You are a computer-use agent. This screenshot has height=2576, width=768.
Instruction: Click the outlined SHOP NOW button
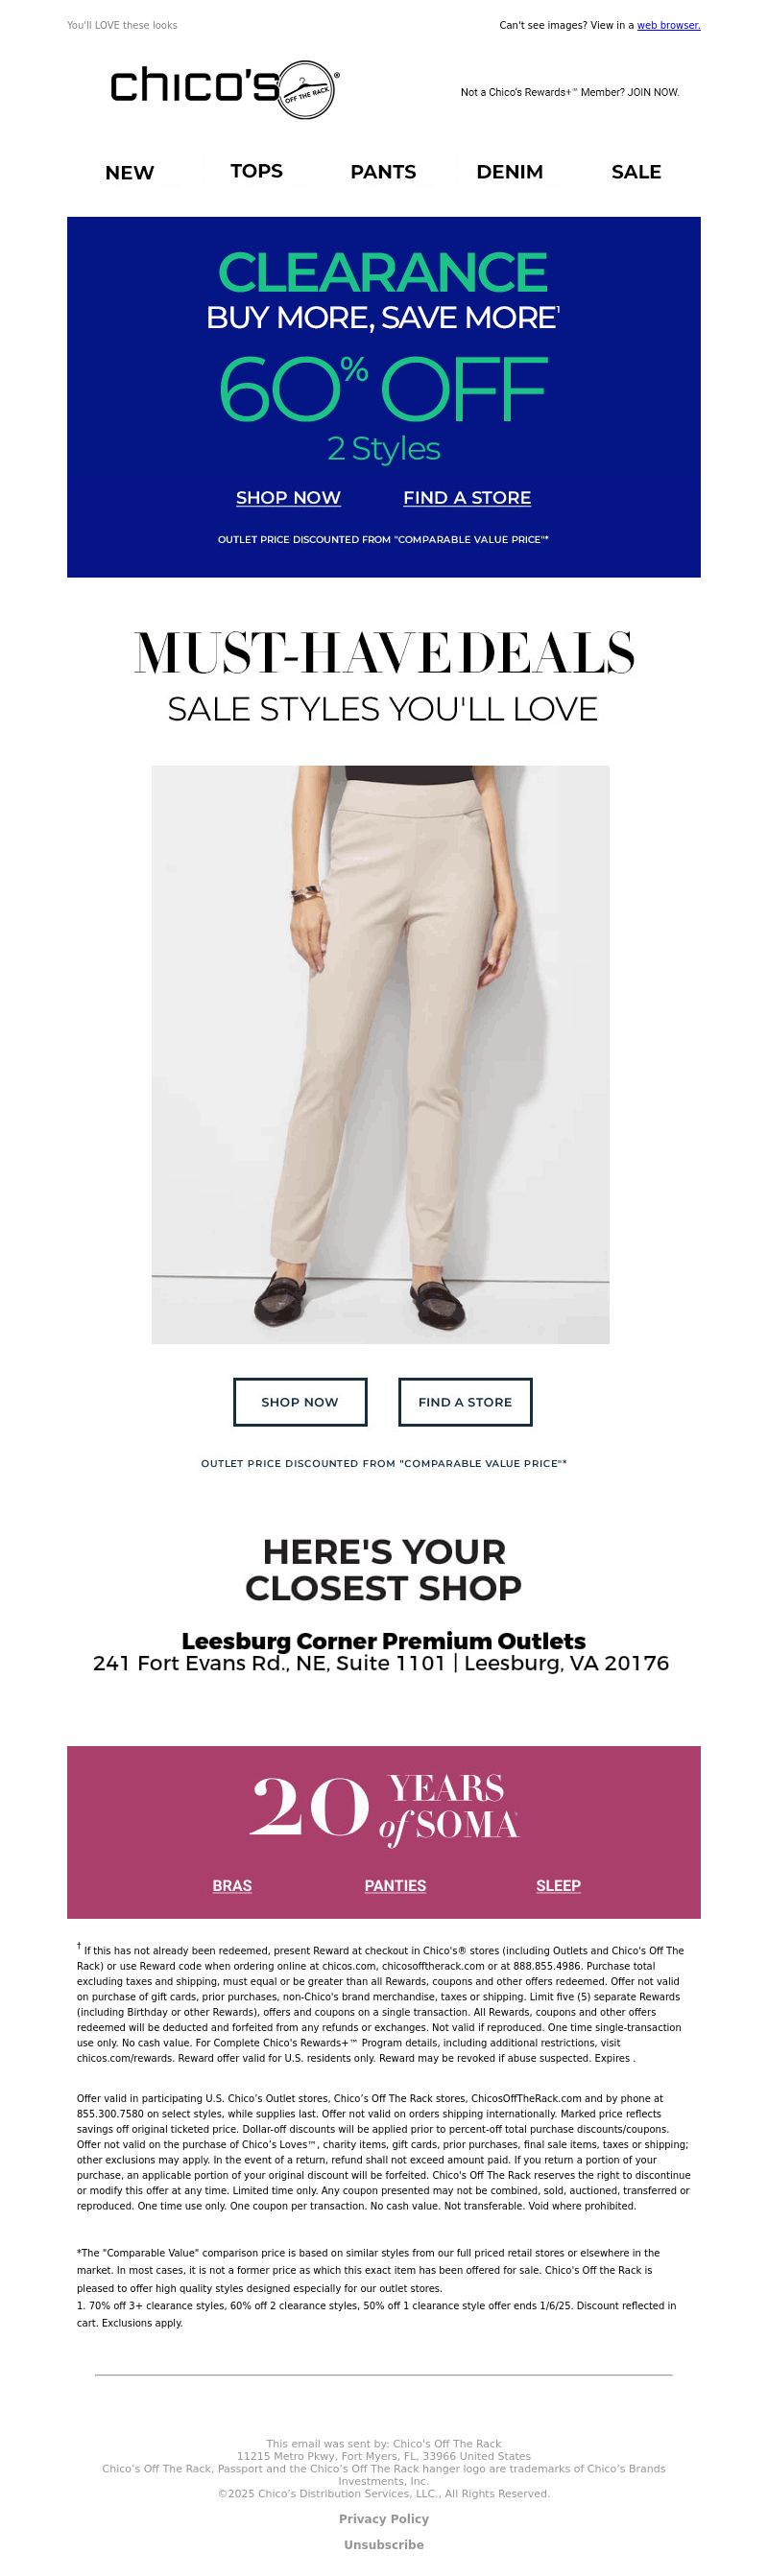point(300,1402)
